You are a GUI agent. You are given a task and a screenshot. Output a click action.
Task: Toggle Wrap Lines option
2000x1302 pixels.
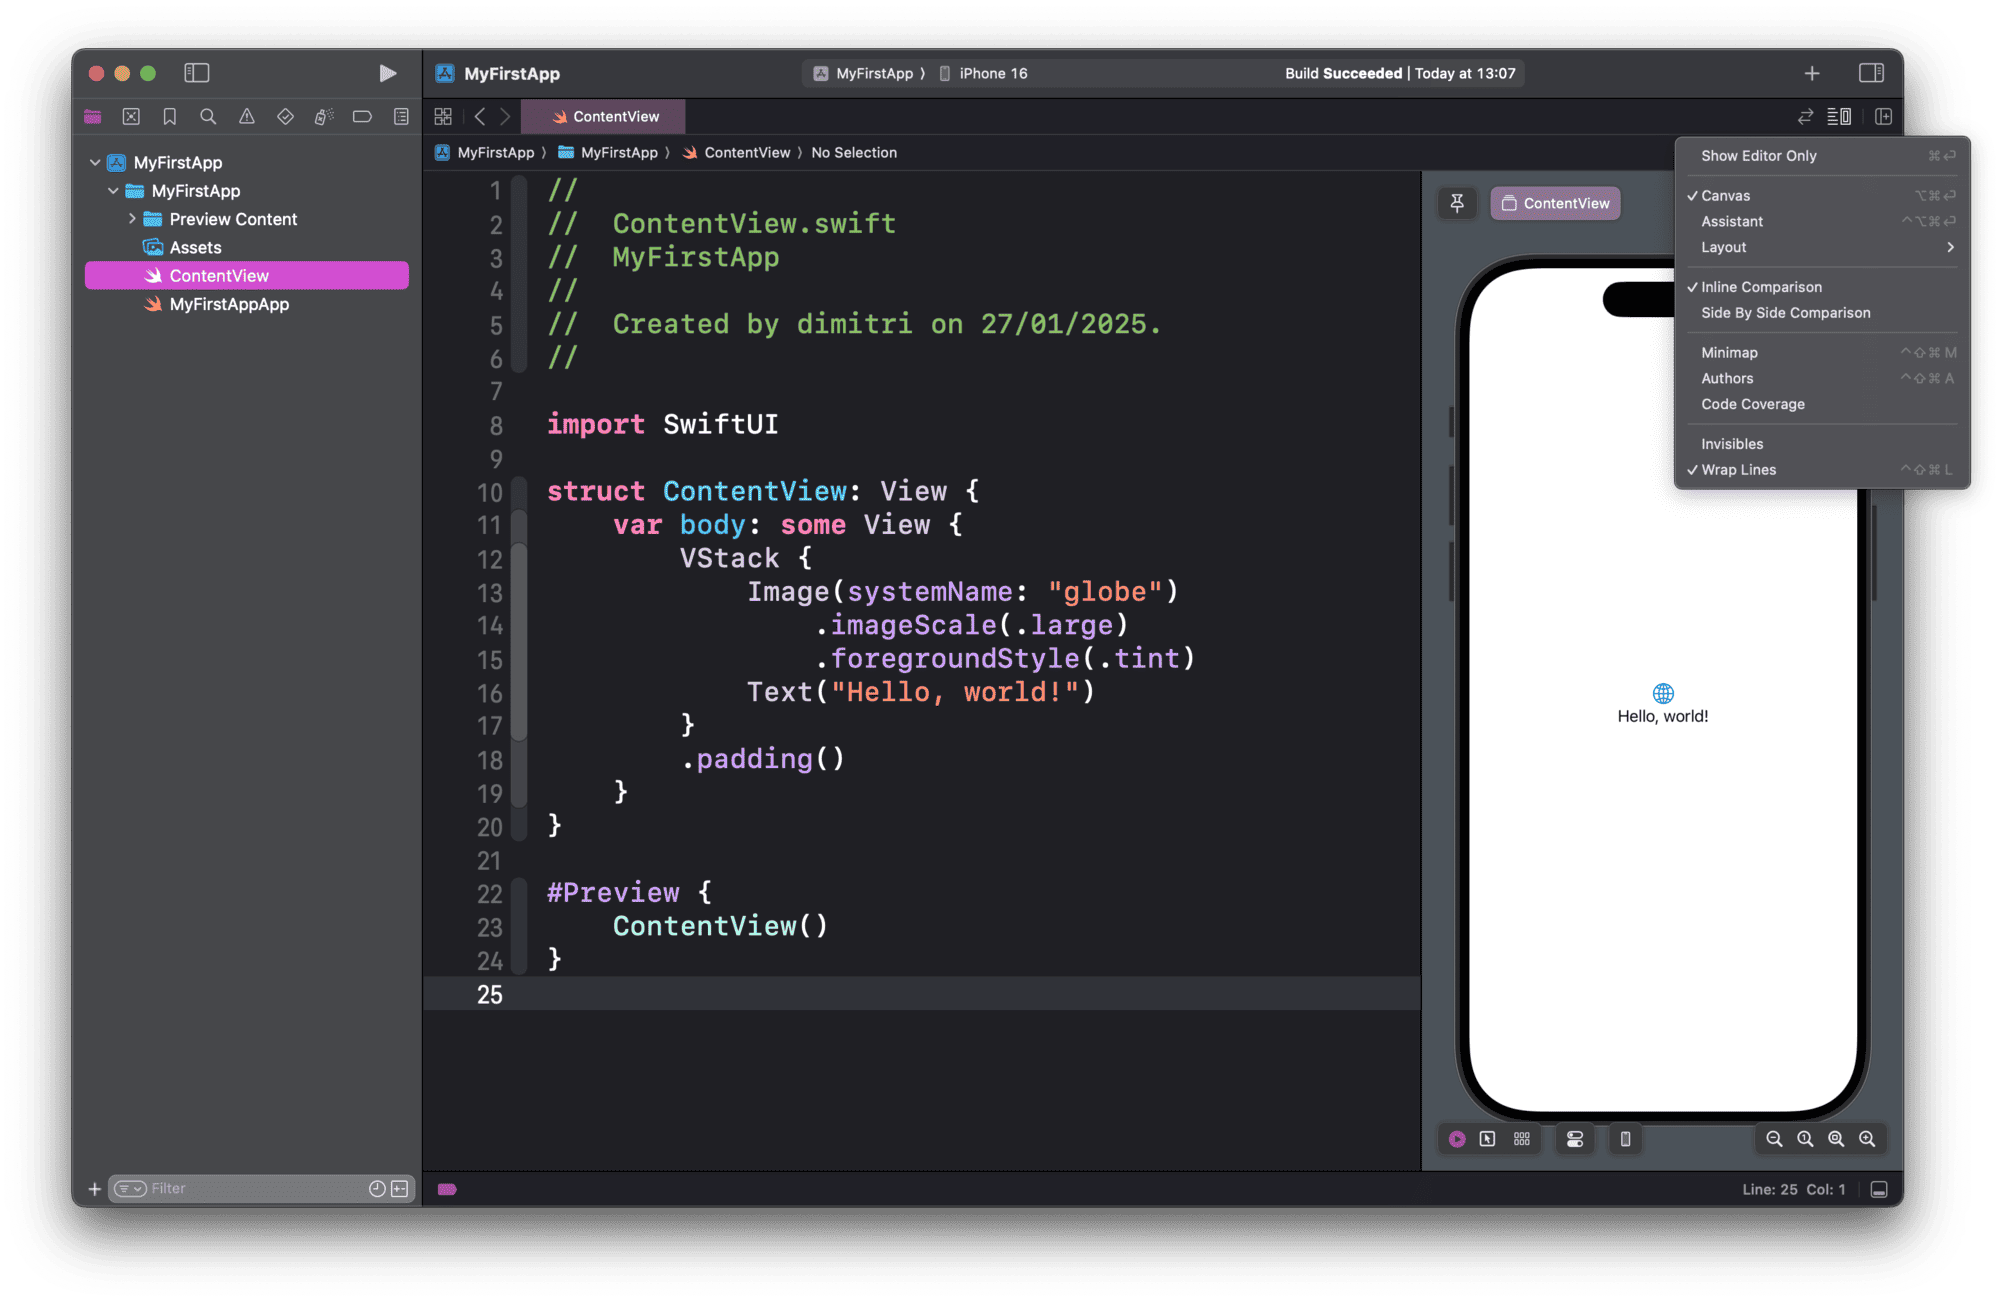pos(1822,470)
